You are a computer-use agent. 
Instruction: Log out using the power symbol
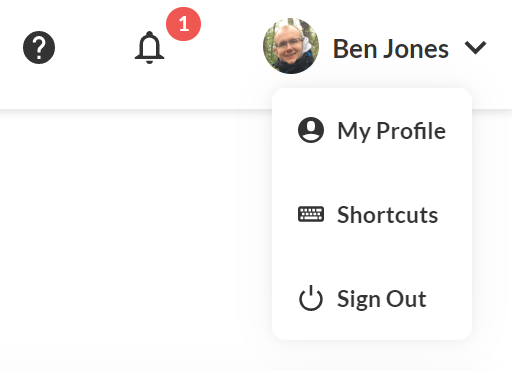311,298
